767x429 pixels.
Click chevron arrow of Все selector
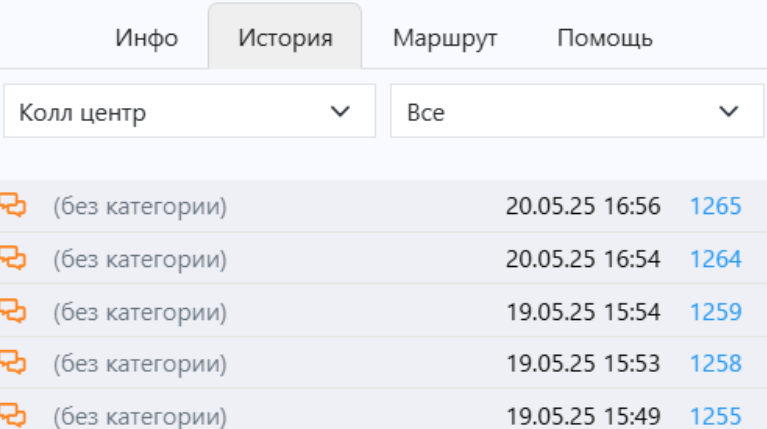pos(729,112)
